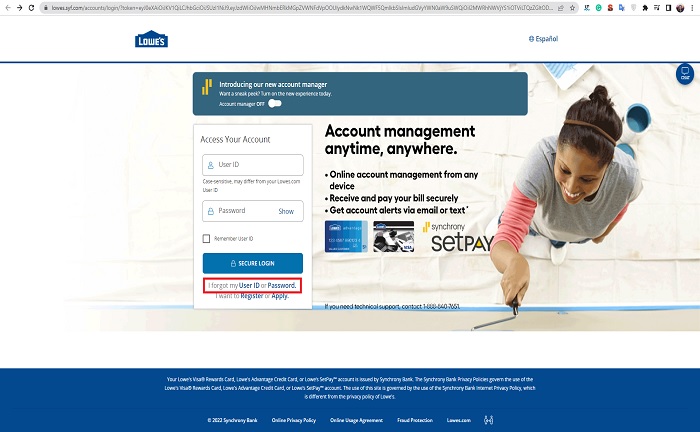This screenshot has width=700, height=432.
Task: Click the Lowe's Visa card image
Action: [x=393, y=236]
